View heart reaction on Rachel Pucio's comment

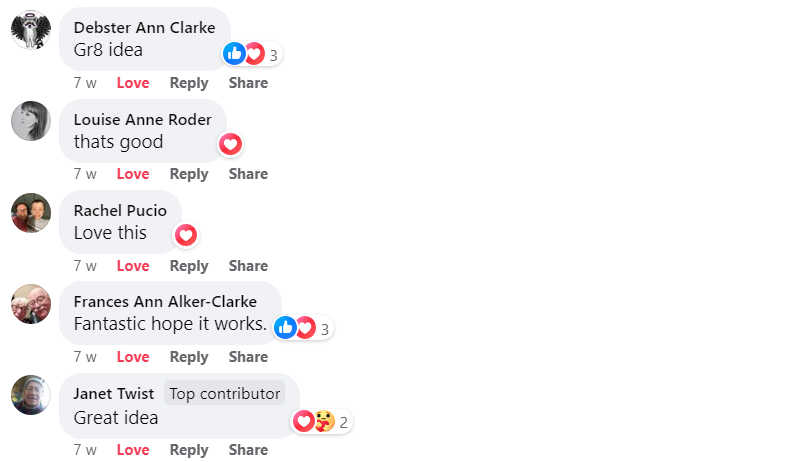pos(186,235)
